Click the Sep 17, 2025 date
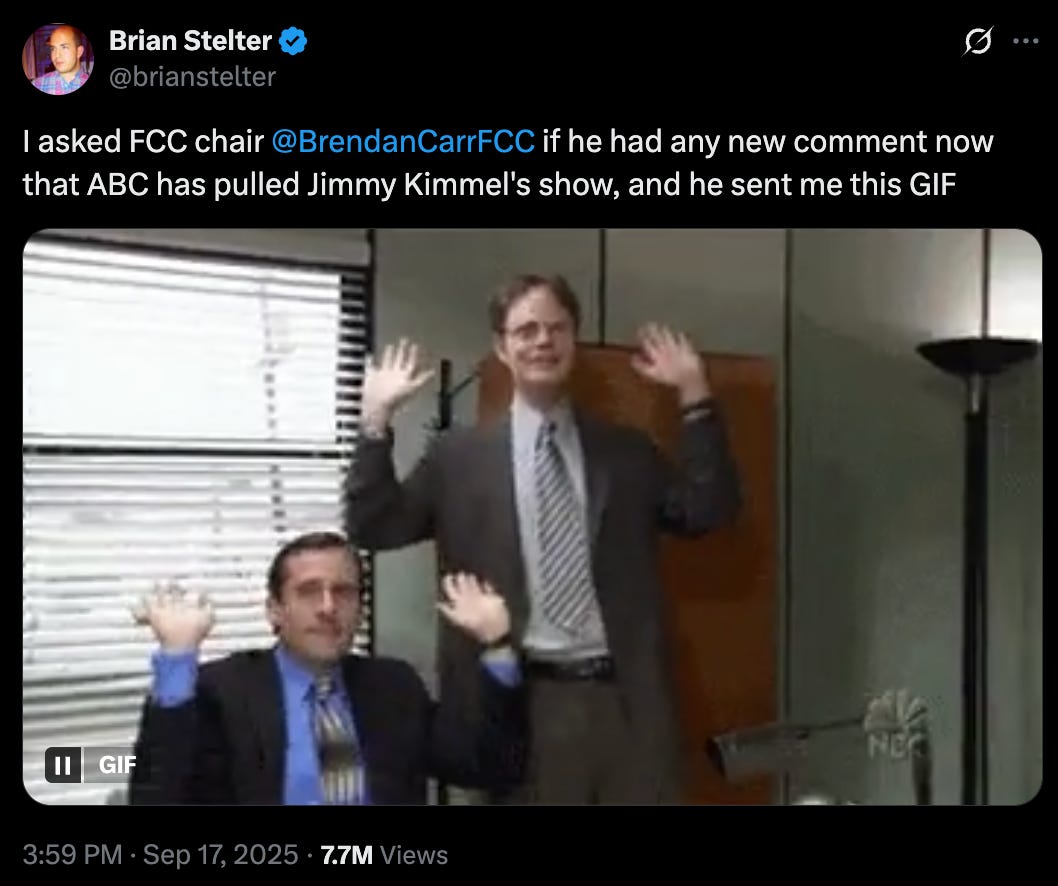1058x886 pixels. pyautogui.click(x=220, y=855)
